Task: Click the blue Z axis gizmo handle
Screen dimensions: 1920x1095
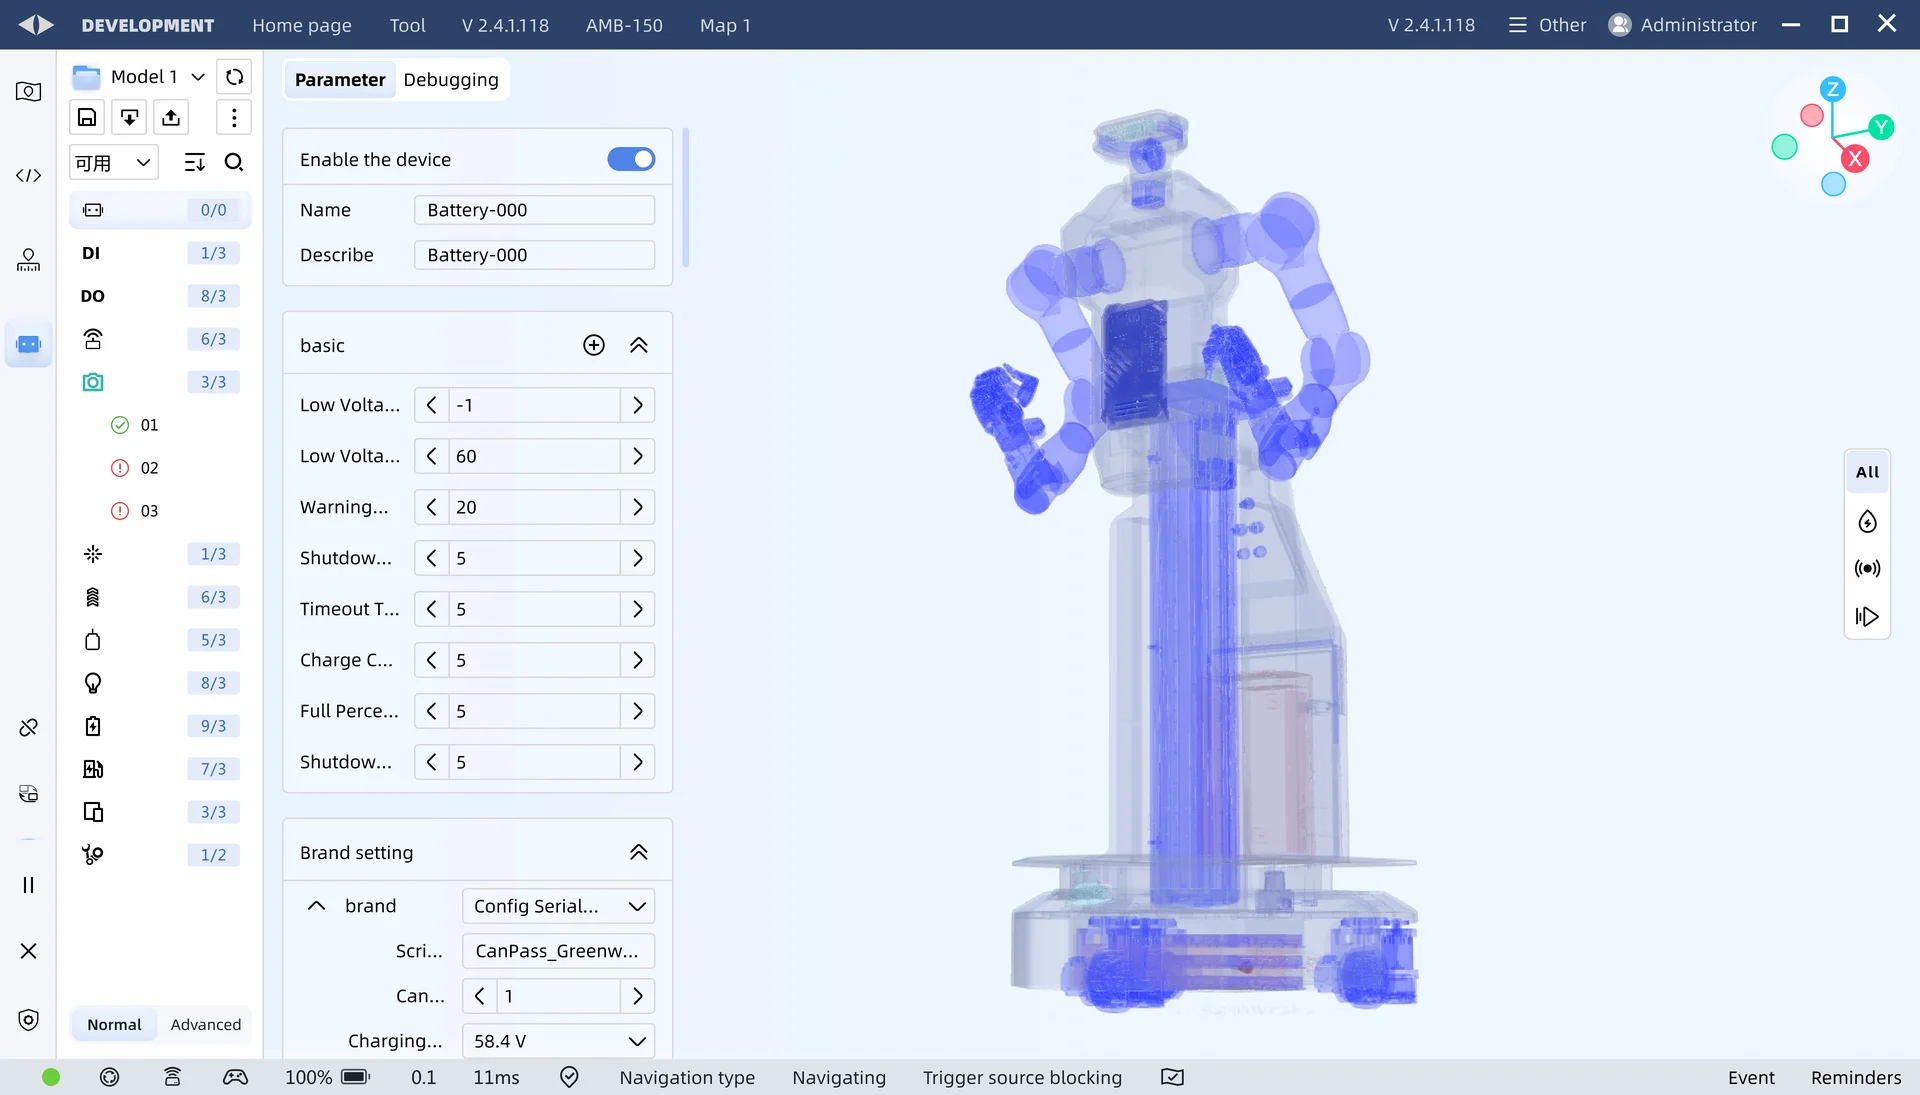Action: 1832,89
